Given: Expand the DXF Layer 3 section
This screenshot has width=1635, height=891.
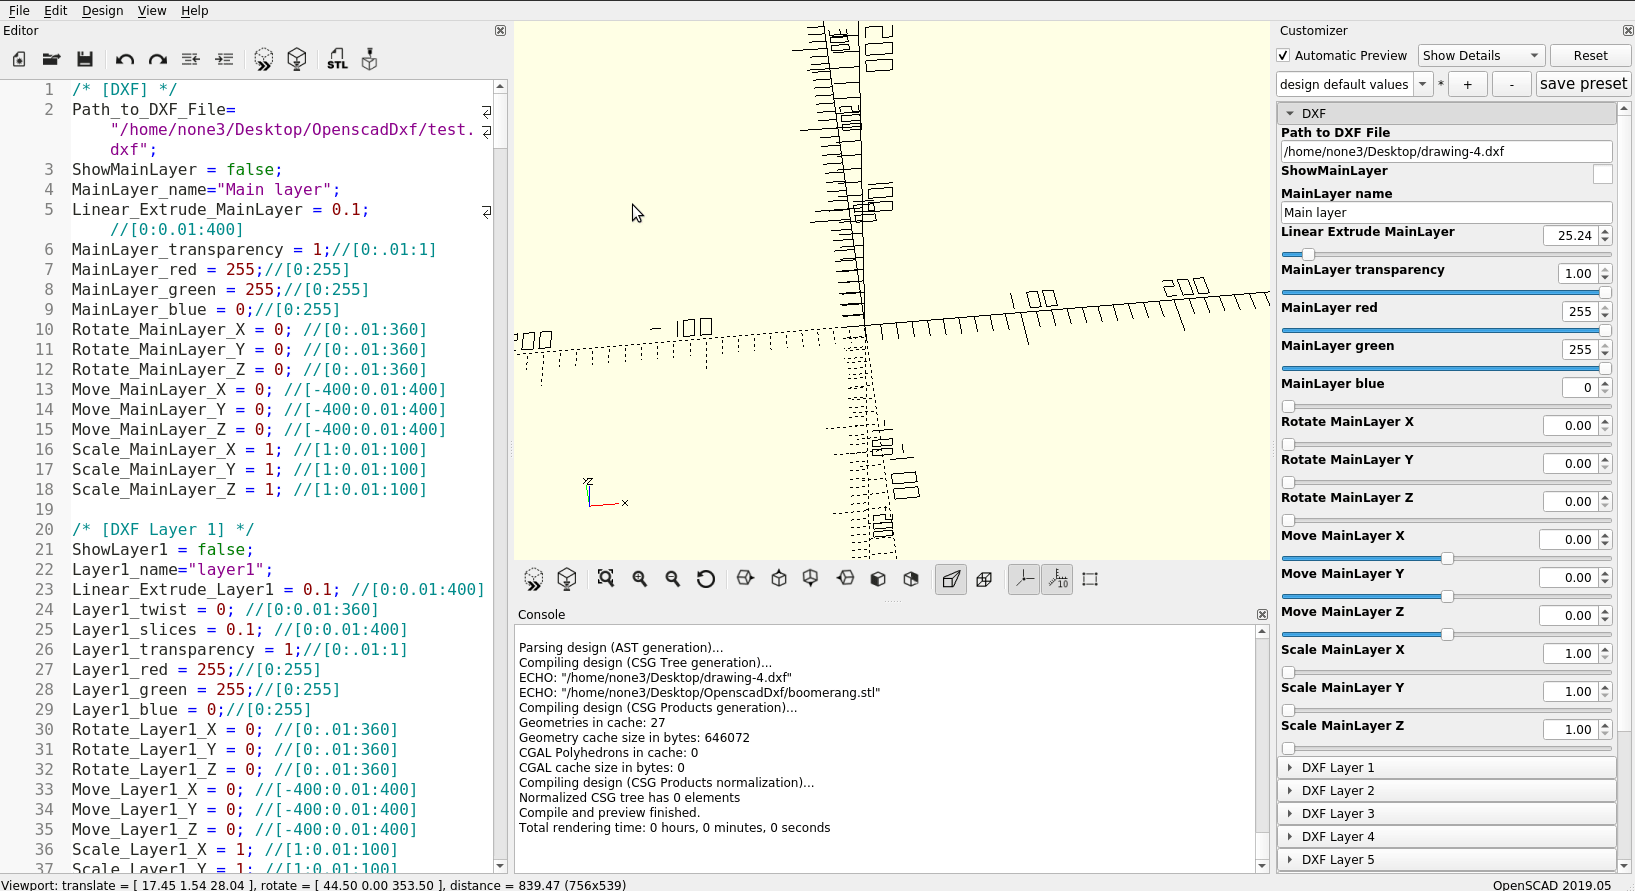Looking at the screenshot, I should pyautogui.click(x=1447, y=814).
